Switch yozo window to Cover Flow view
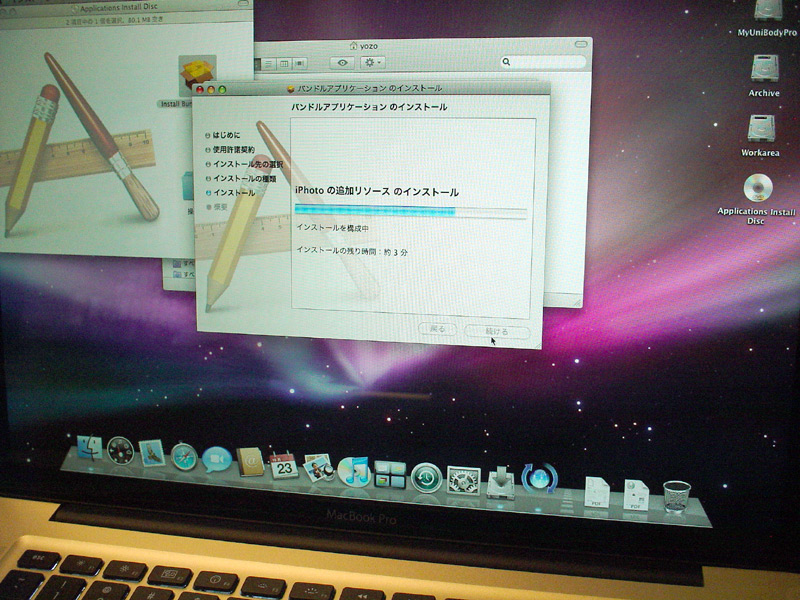The image size is (800, 600). (300, 64)
